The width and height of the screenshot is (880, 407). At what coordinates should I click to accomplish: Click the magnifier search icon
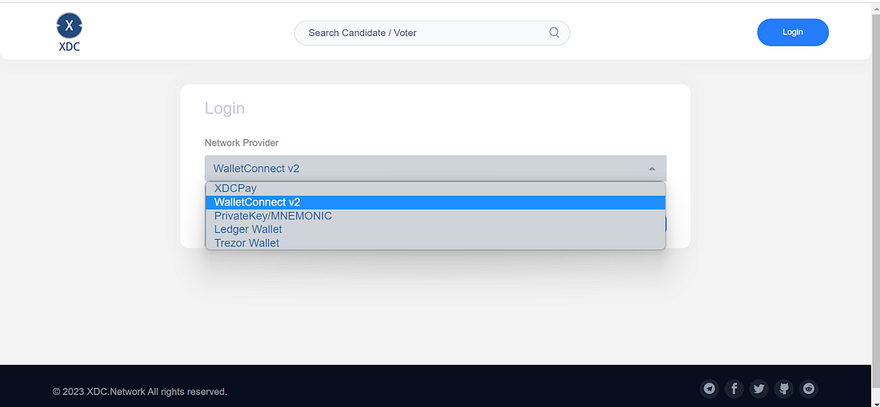(554, 33)
